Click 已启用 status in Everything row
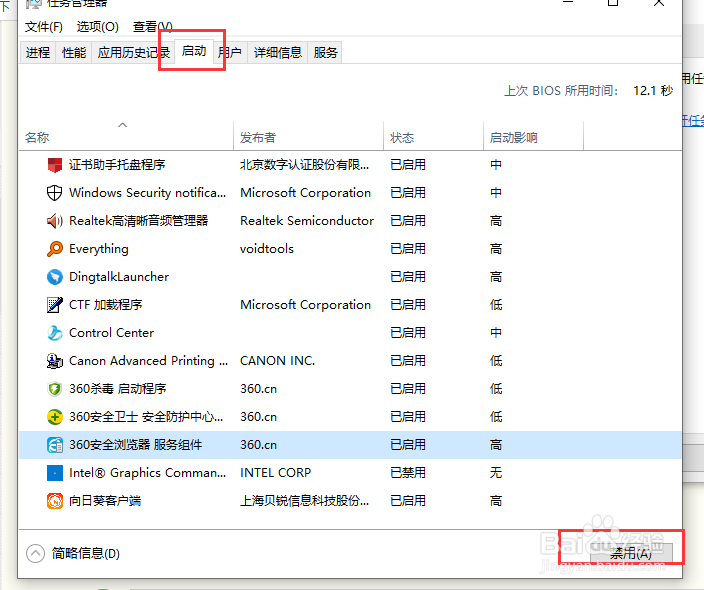 pos(408,249)
